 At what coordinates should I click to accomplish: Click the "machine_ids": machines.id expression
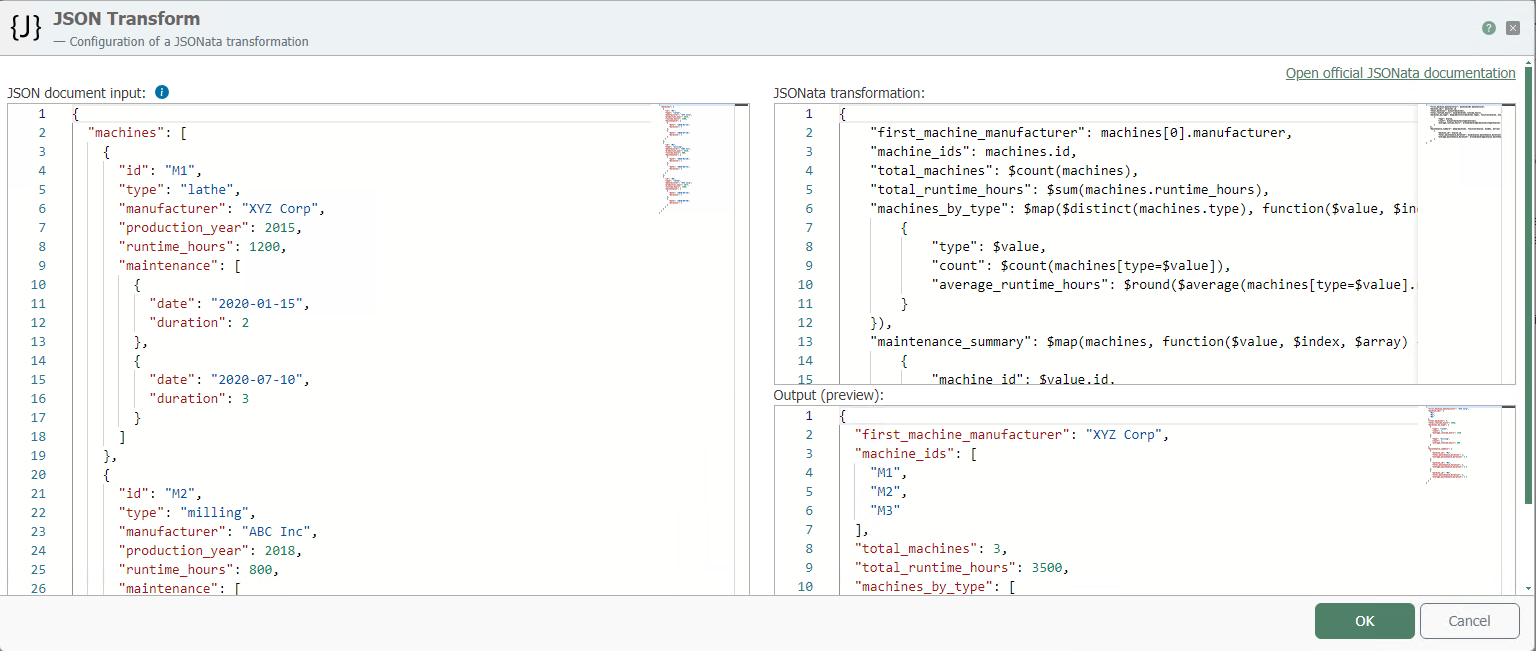975,152
